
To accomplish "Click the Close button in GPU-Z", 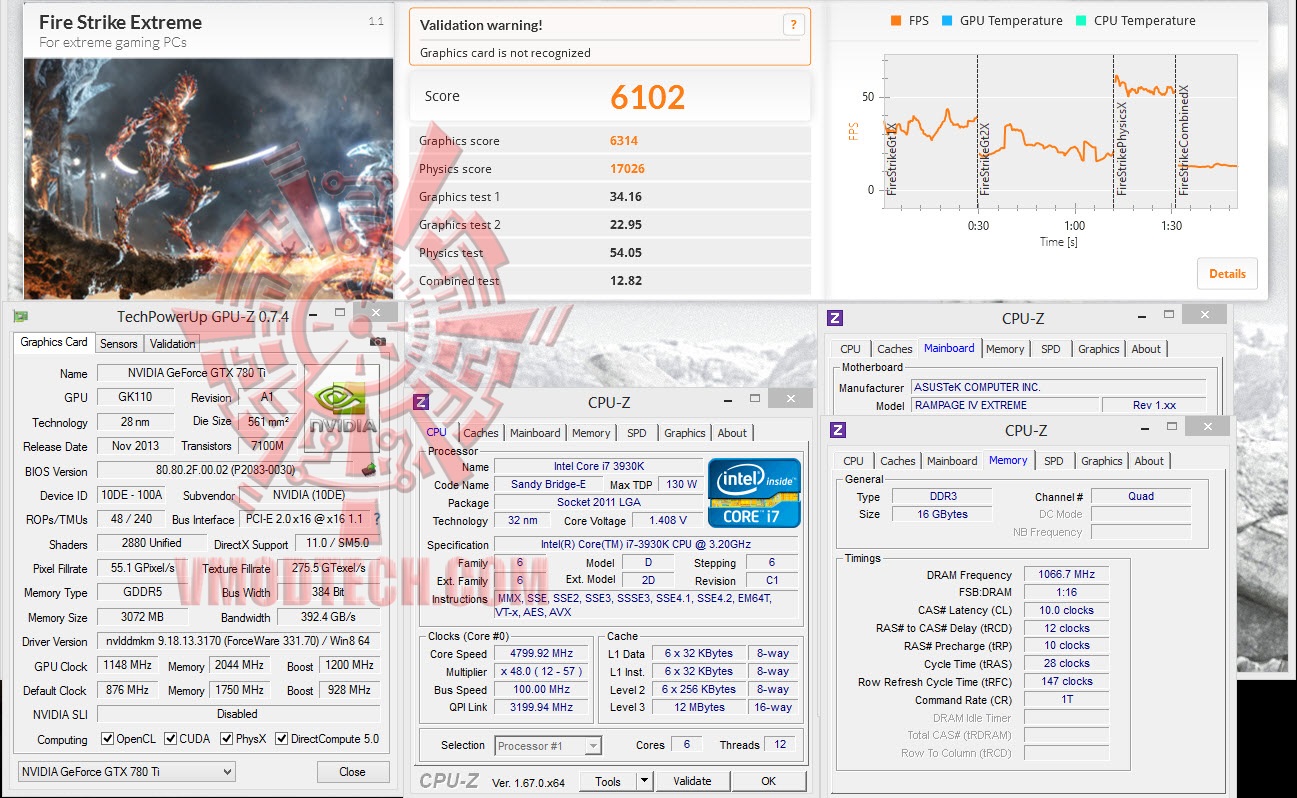I will 352,772.
